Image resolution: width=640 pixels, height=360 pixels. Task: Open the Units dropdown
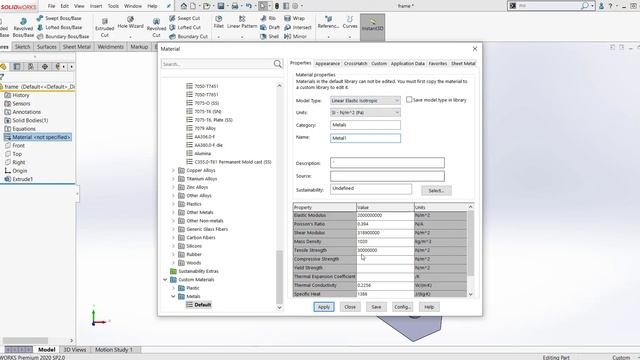tap(365, 112)
